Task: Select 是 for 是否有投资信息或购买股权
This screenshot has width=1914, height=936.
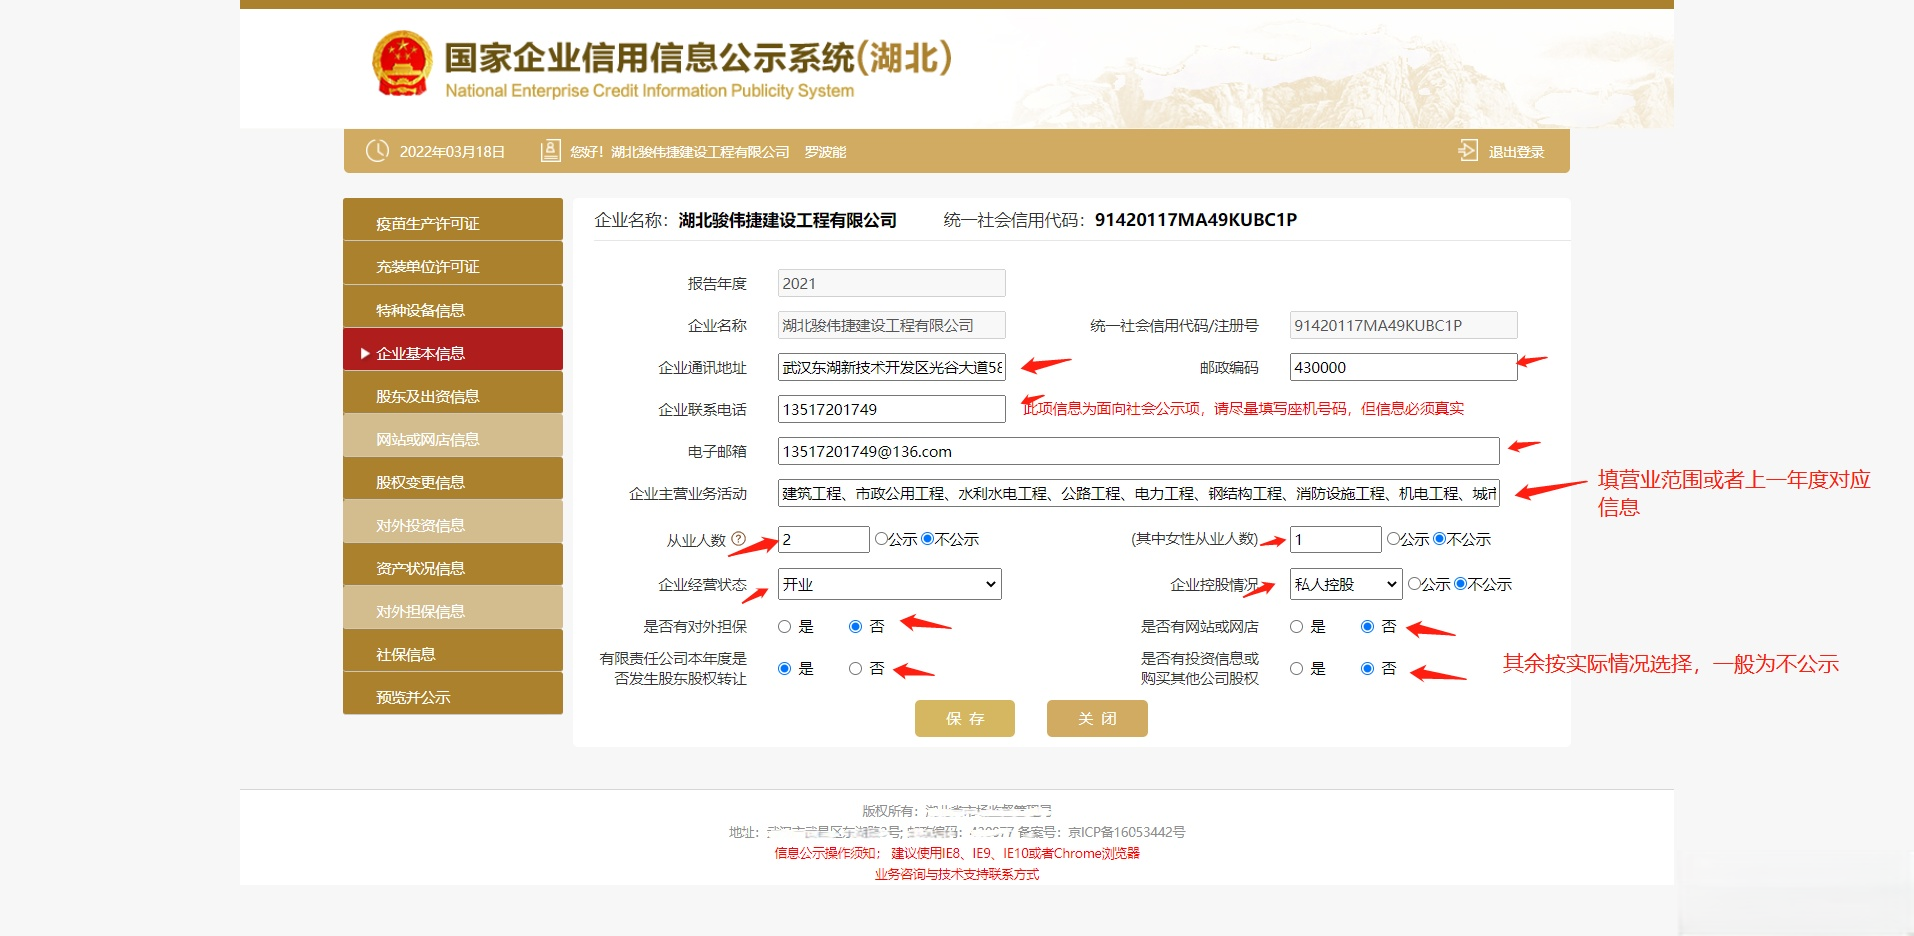Action: [1296, 669]
